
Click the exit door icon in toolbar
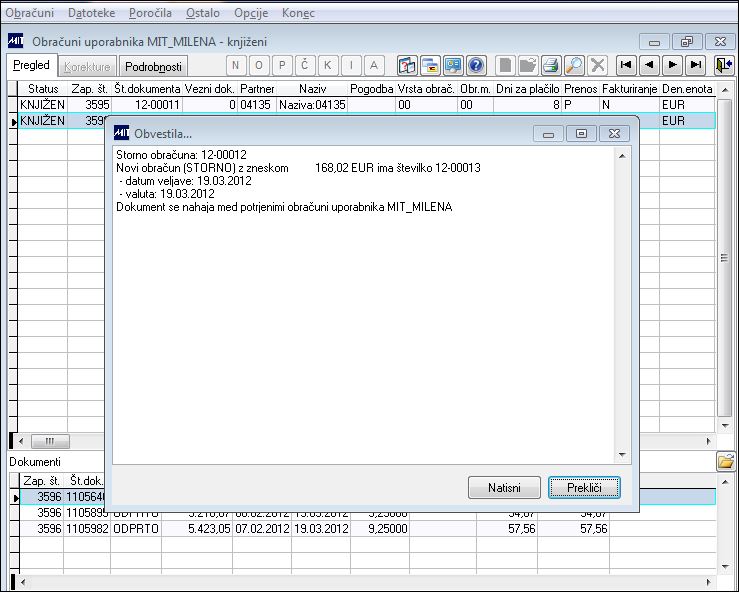tap(724, 66)
